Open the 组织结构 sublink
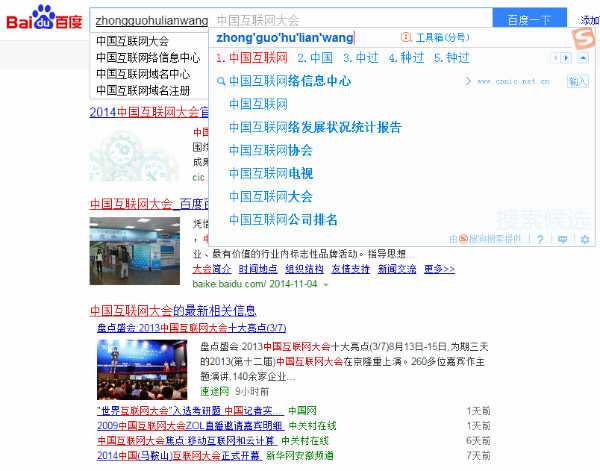 coord(304,269)
